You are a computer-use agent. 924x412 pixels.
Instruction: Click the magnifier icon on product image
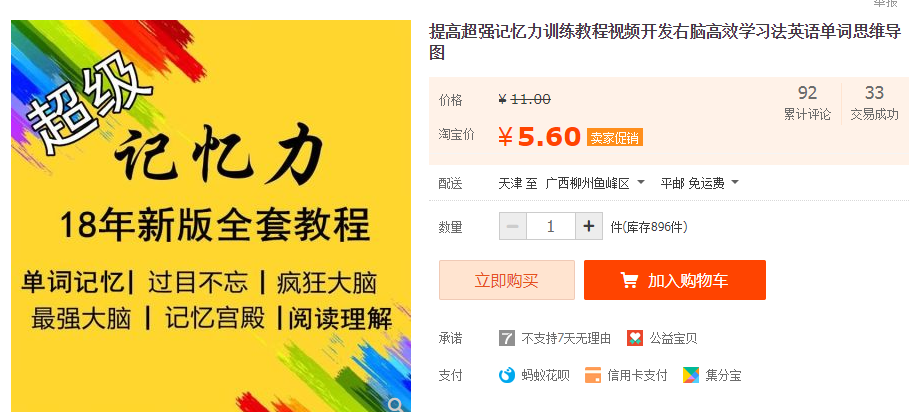coord(397,404)
